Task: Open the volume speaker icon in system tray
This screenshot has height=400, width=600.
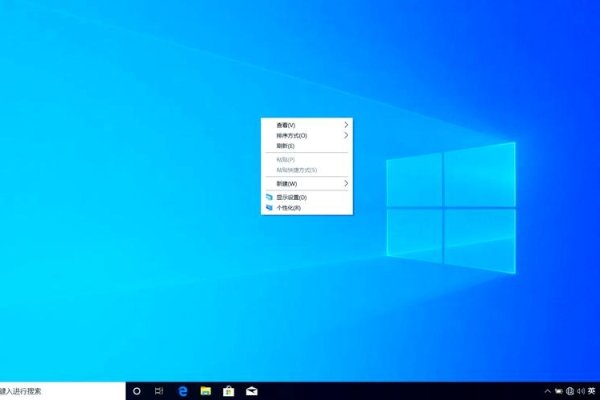Action: tap(581, 391)
